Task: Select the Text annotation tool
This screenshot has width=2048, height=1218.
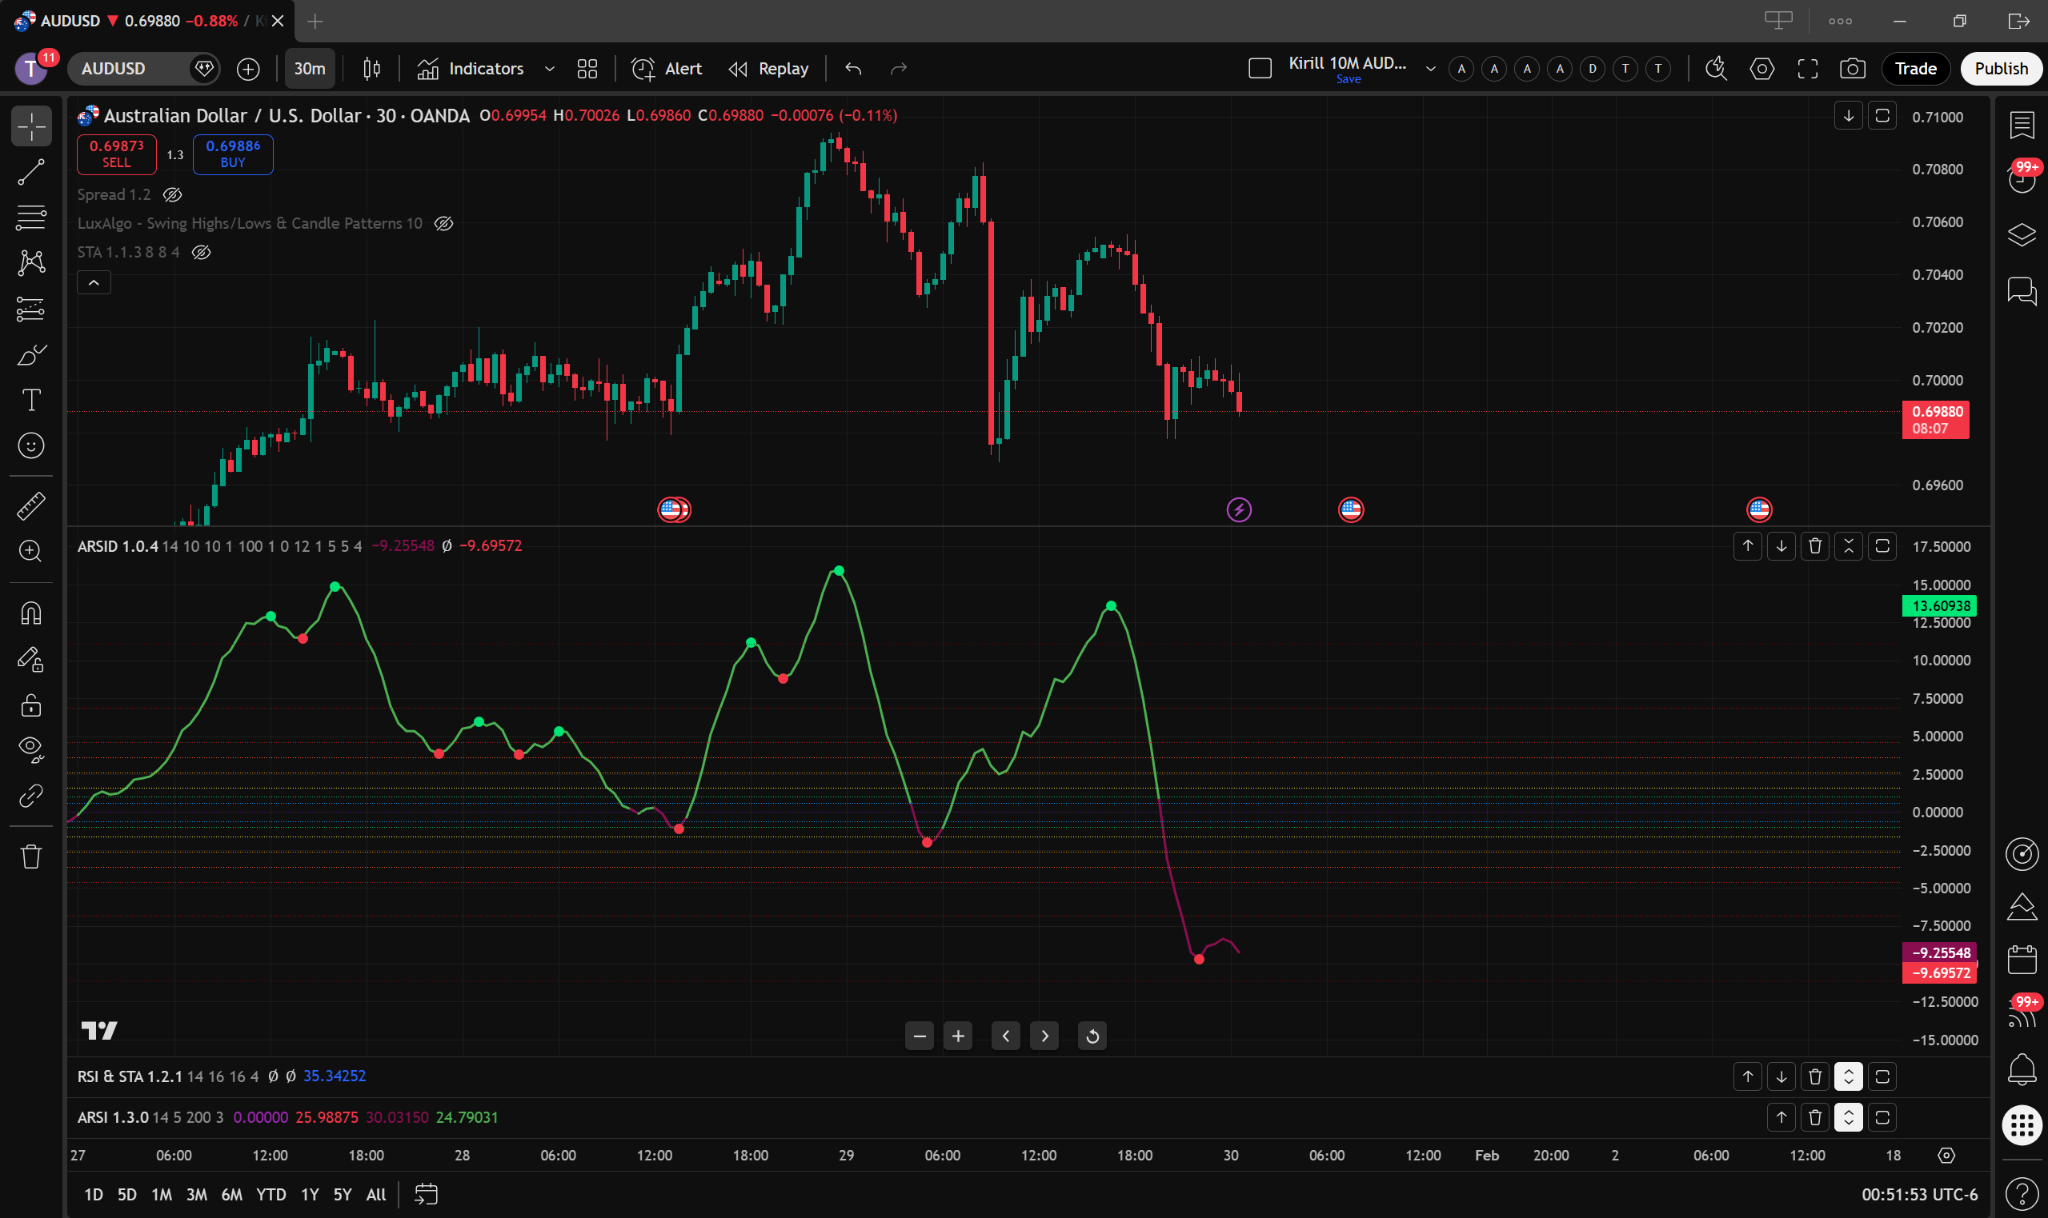Action: tap(31, 400)
